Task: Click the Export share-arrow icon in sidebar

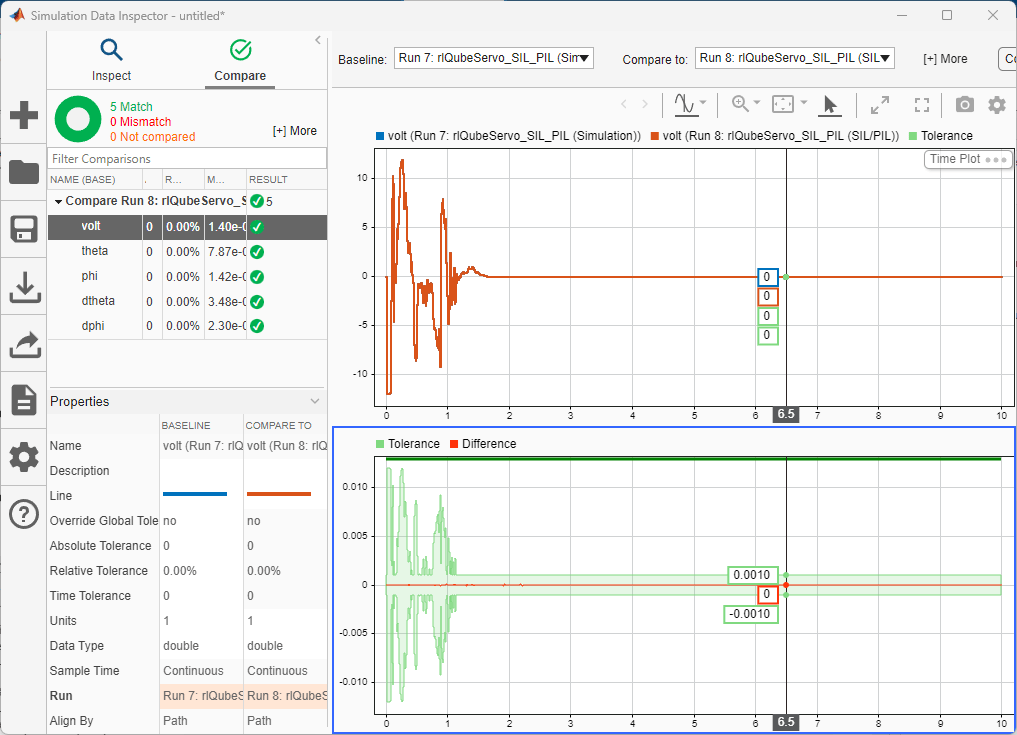Action: (x=24, y=344)
